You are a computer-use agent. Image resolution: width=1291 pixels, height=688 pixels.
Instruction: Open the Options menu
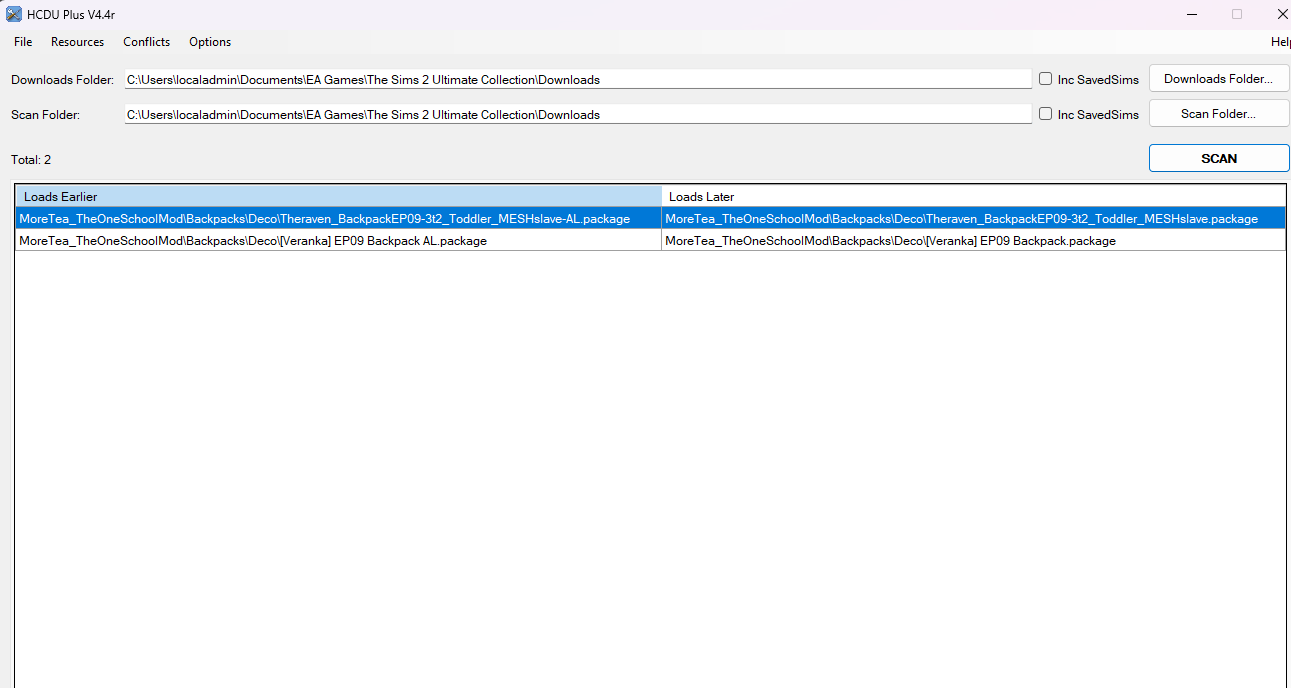coord(209,42)
